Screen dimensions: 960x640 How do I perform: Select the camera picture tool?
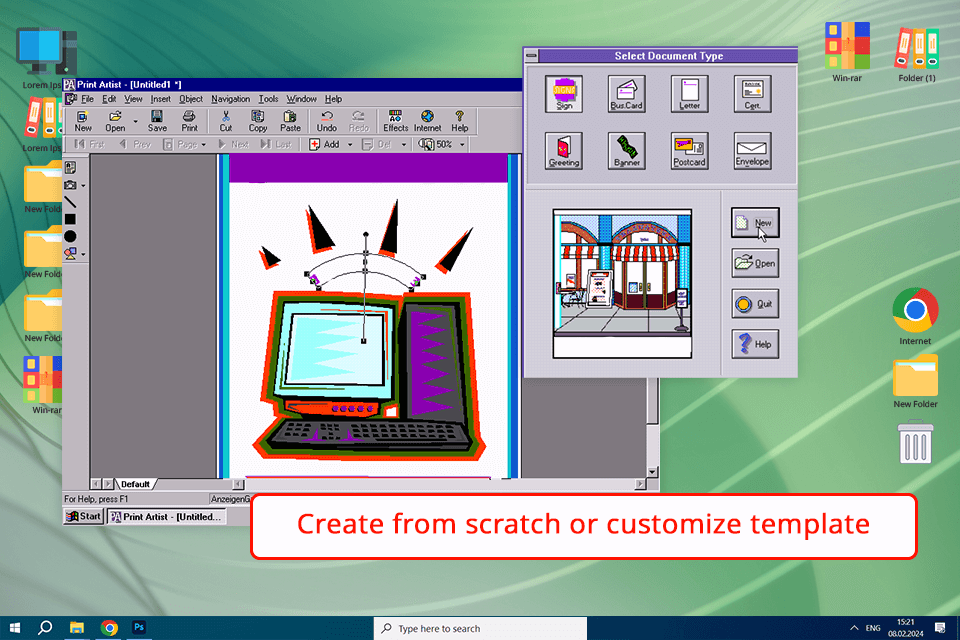pos(70,185)
